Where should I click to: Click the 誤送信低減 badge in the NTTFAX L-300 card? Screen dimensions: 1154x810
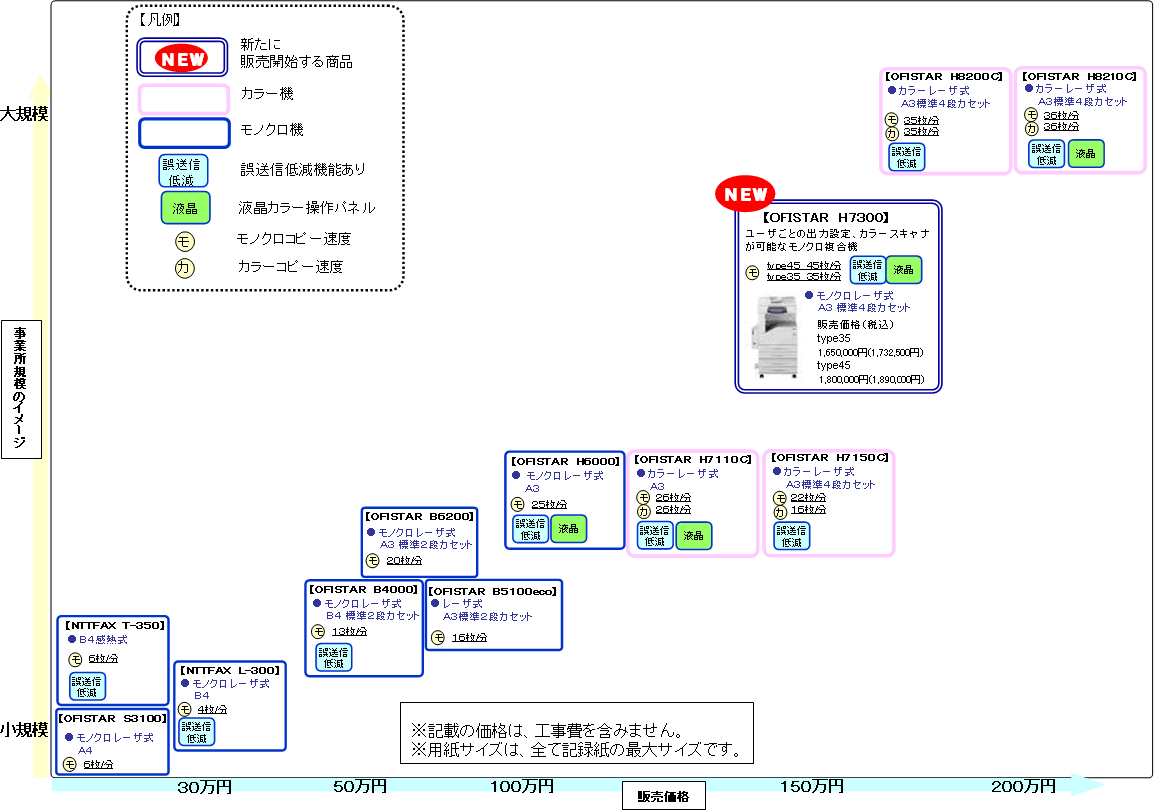[x=197, y=732]
